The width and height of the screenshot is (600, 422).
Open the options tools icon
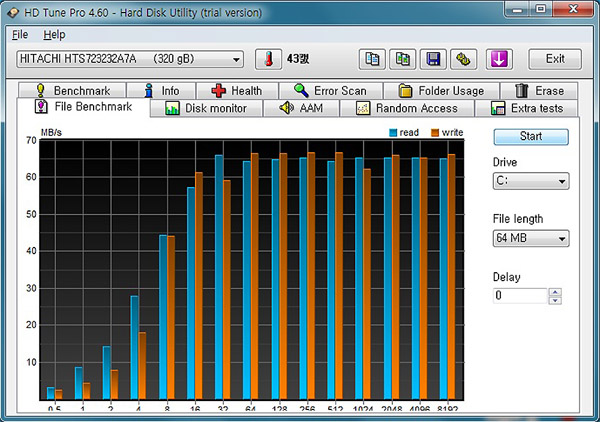pyautogui.click(x=463, y=59)
